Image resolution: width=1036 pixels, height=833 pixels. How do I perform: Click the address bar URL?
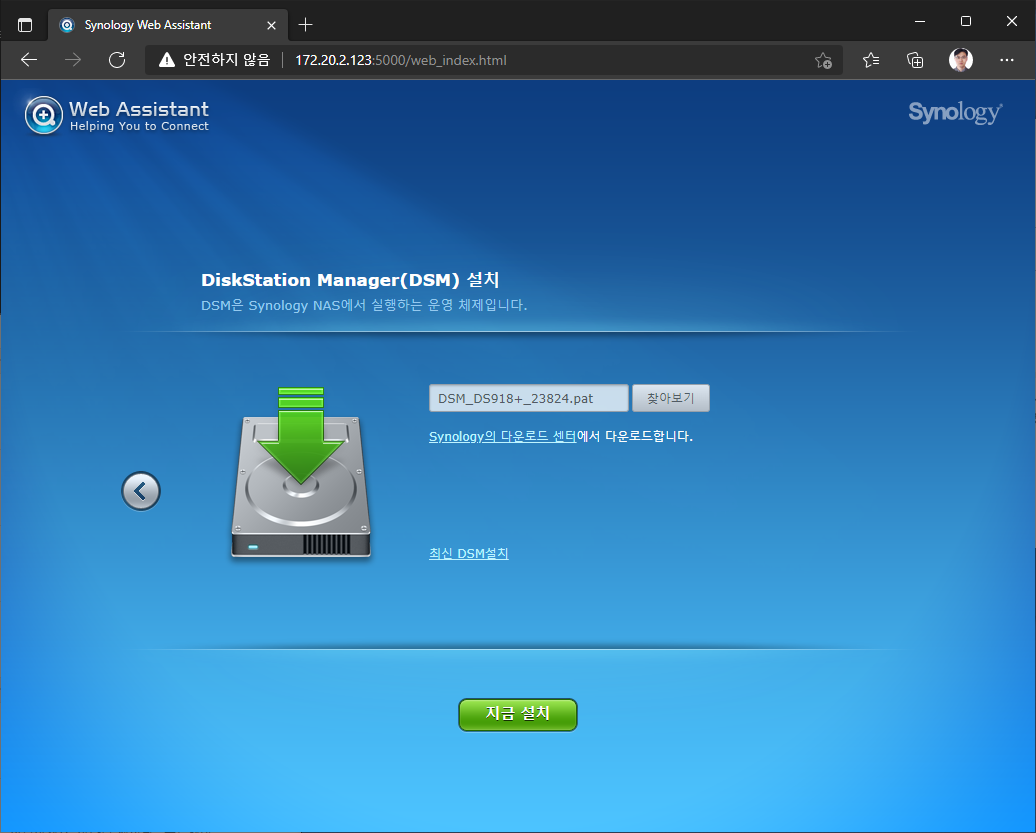click(x=400, y=60)
